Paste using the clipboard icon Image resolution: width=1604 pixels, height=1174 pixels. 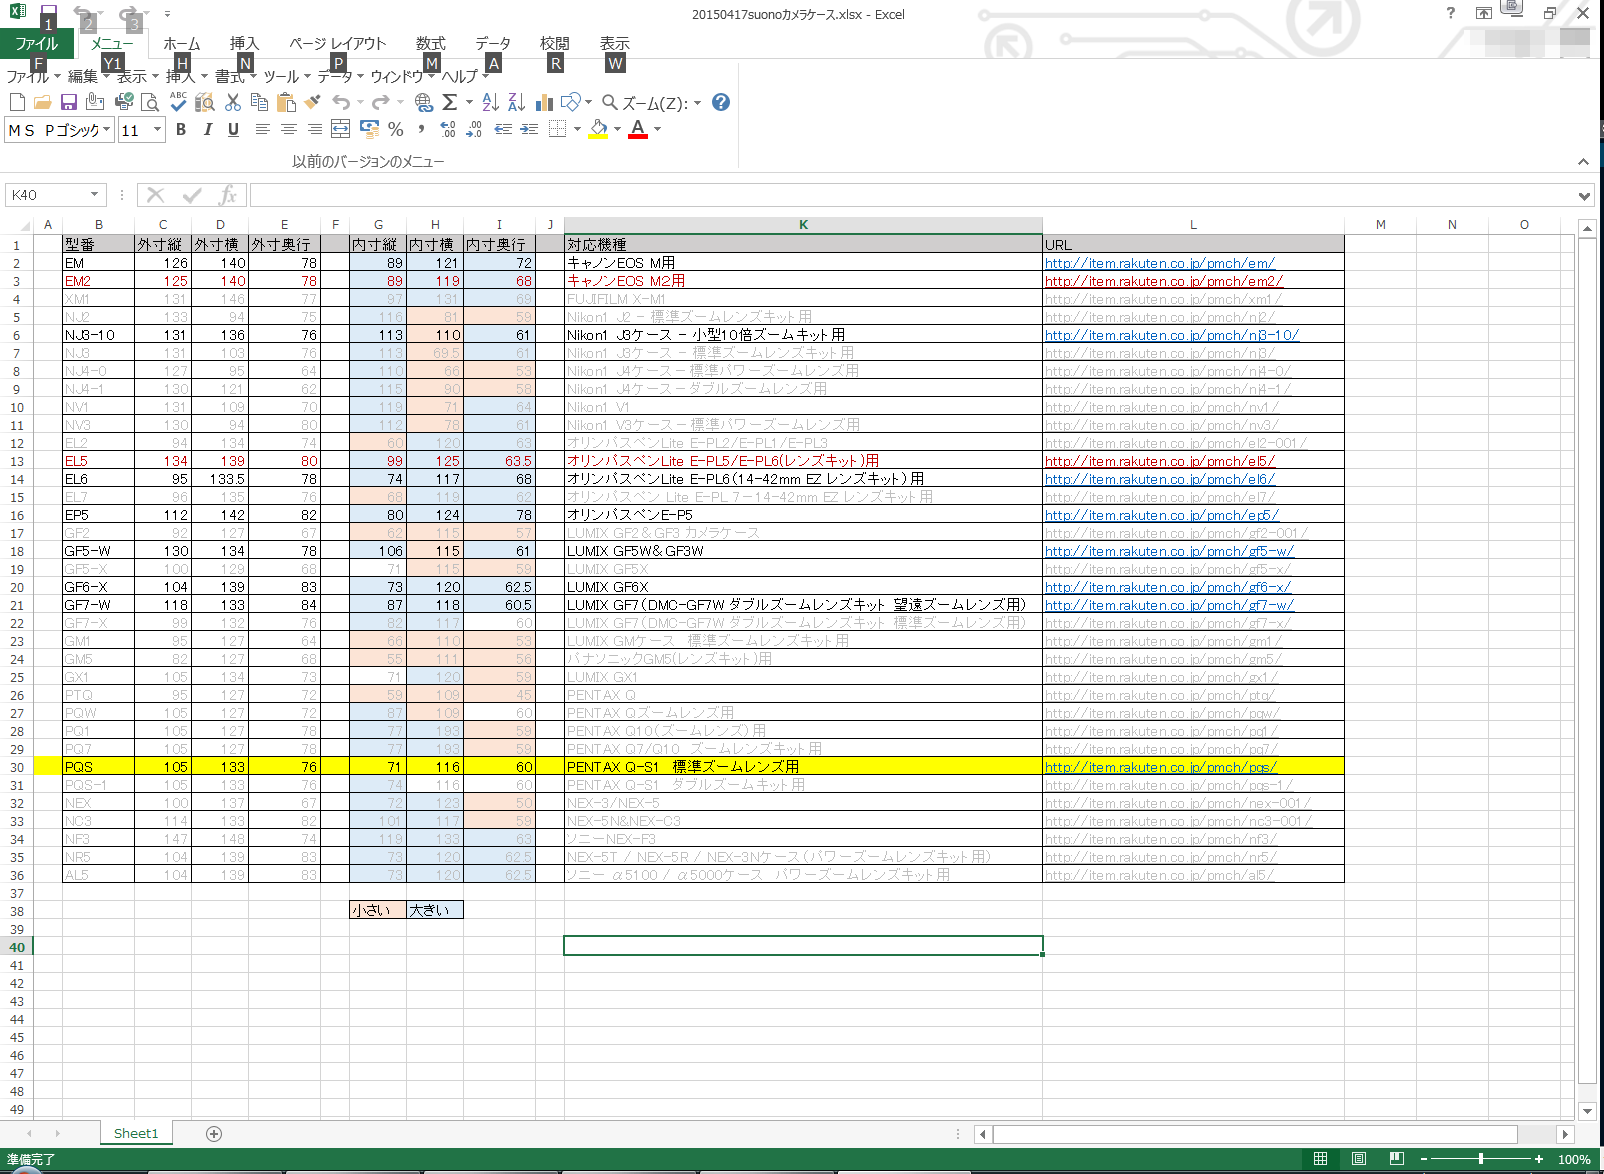[286, 102]
